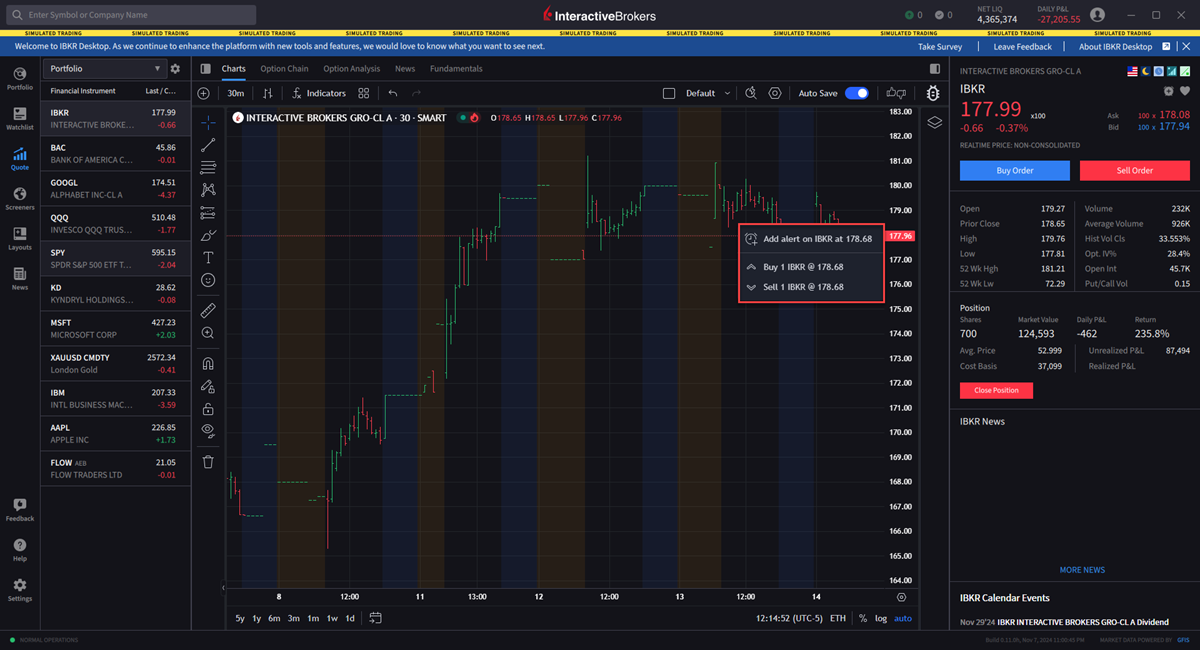Image resolution: width=1200 pixels, height=650 pixels.
Task: Open Screeners in the left sidebar
Action: pos(20,199)
